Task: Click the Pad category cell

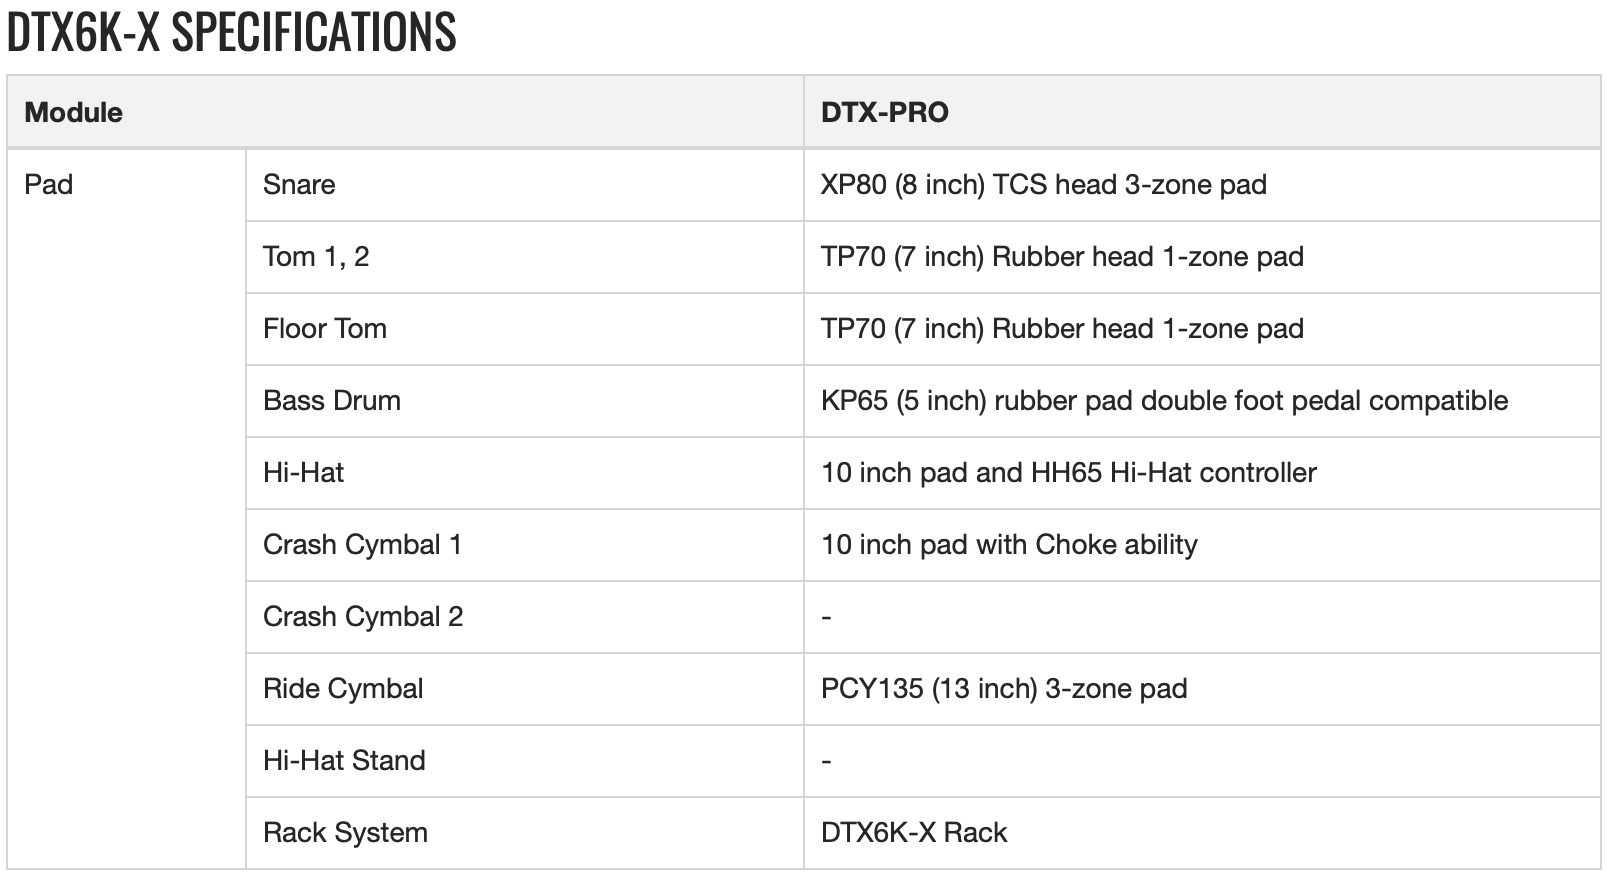Action: [x=49, y=185]
